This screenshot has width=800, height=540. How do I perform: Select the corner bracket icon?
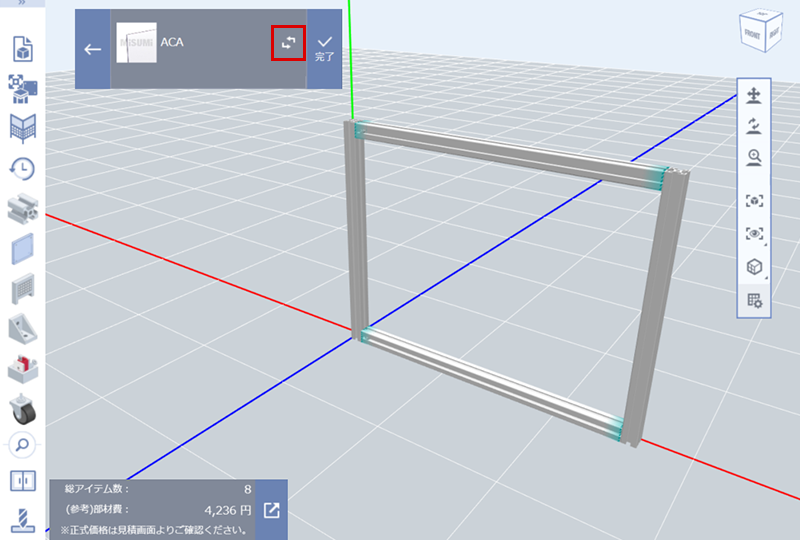(x=22, y=328)
